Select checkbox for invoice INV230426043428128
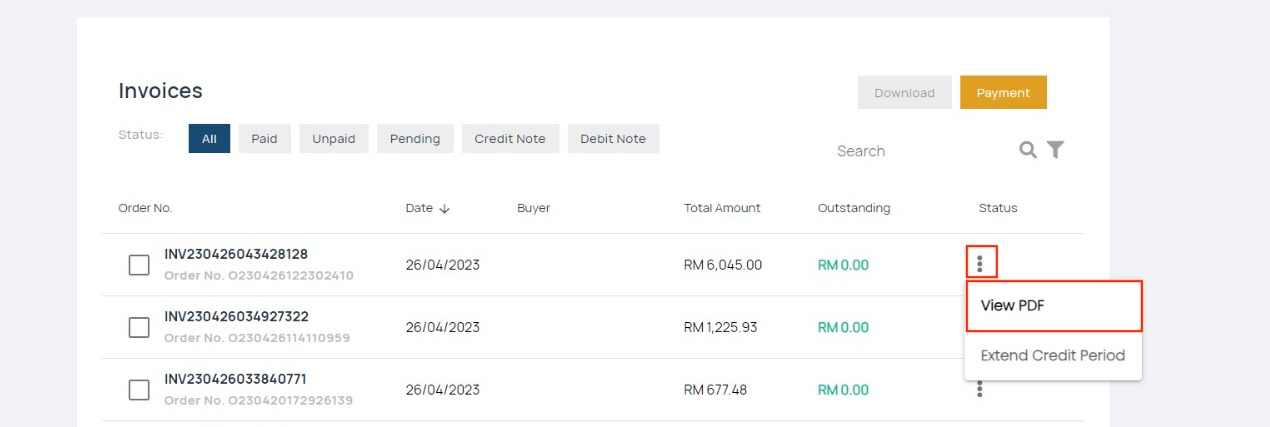The height and width of the screenshot is (427, 1270). click(x=139, y=265)
